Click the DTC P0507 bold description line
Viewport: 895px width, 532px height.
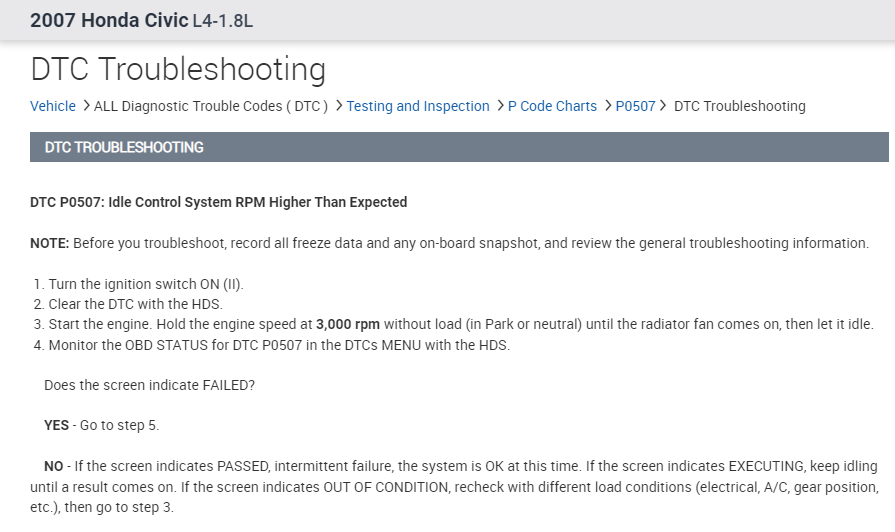(x=218, y=202)
